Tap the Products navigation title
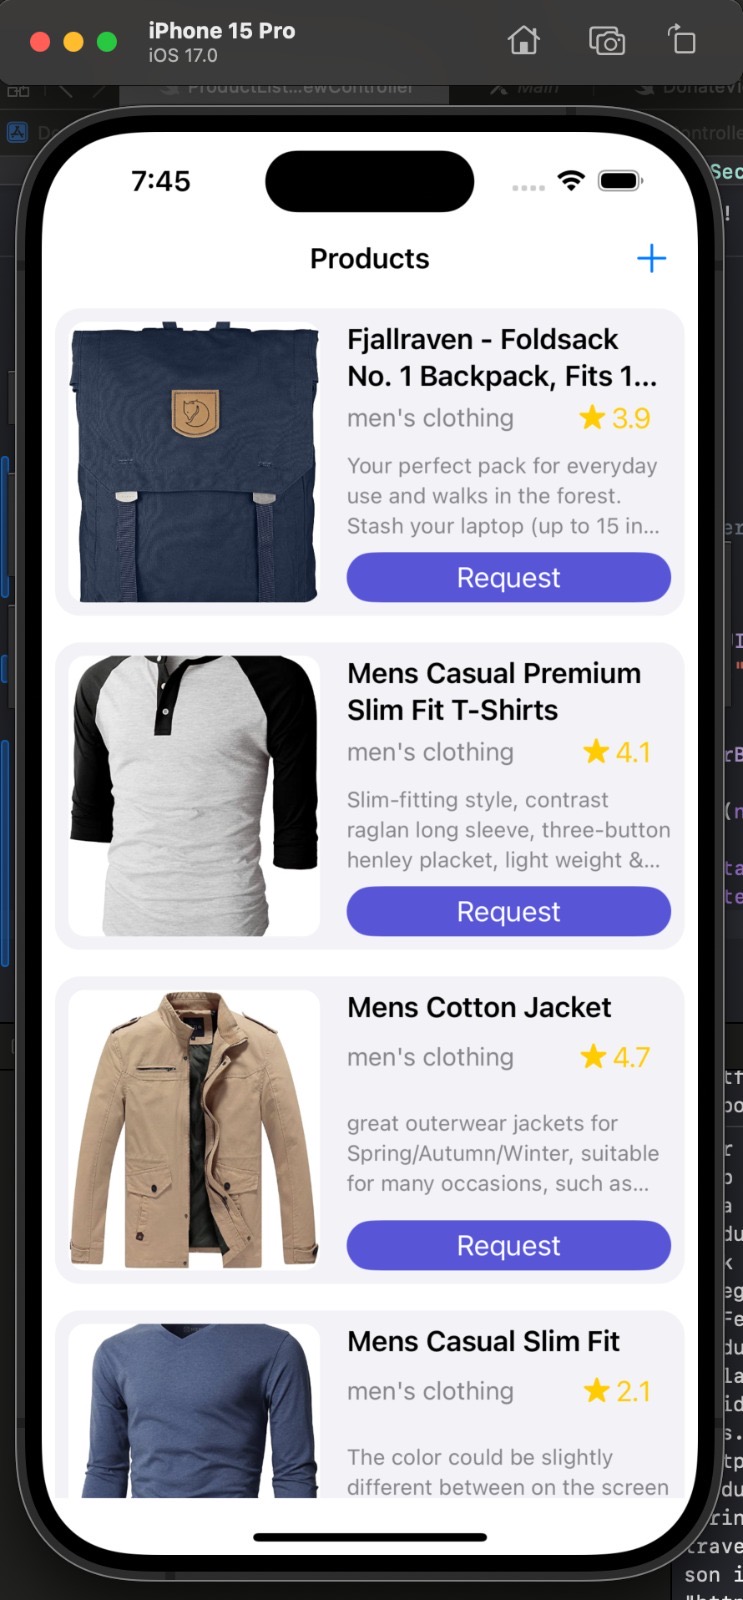Image resolution: width=743 pixels, height=1600 pixels. [369, 258]
